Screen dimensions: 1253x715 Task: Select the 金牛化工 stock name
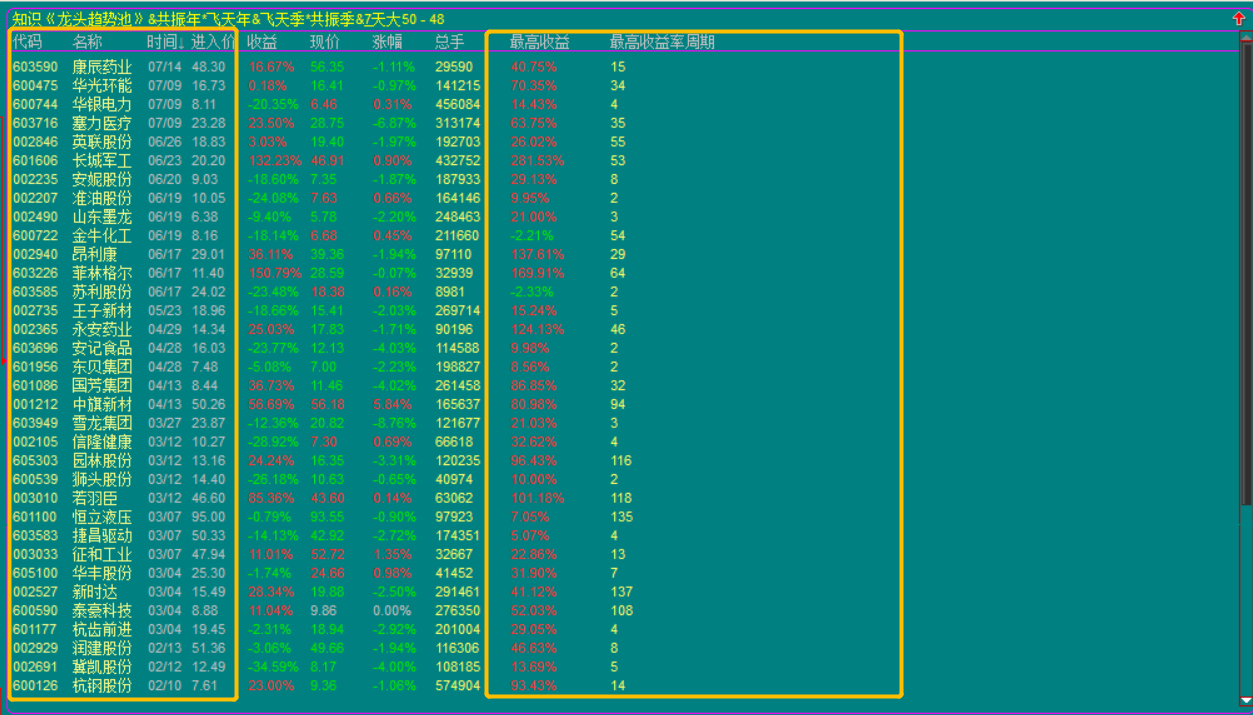tap(102, 236)
